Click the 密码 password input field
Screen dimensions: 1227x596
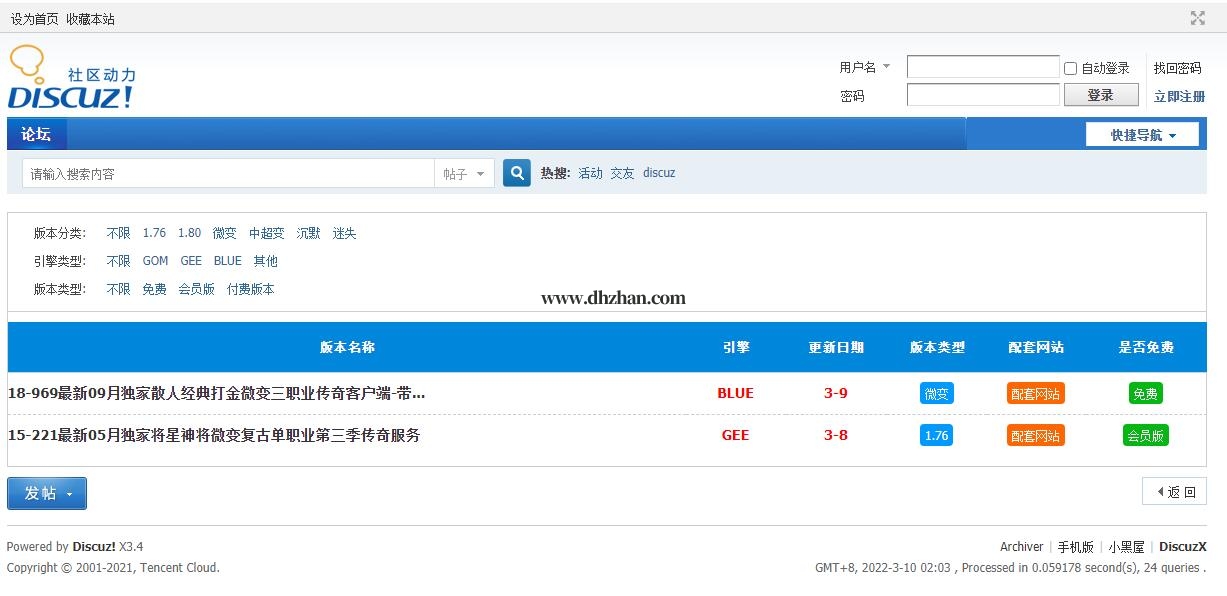982,95
